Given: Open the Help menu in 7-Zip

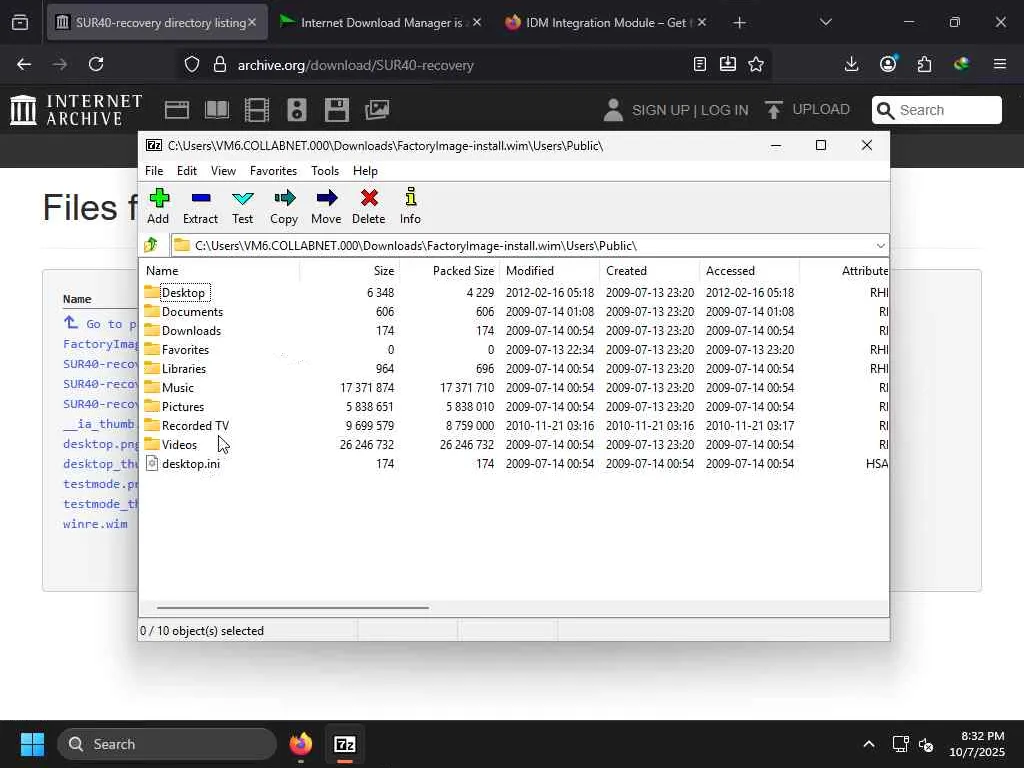Looking at the screenshot, I should (x=365, y=170).
